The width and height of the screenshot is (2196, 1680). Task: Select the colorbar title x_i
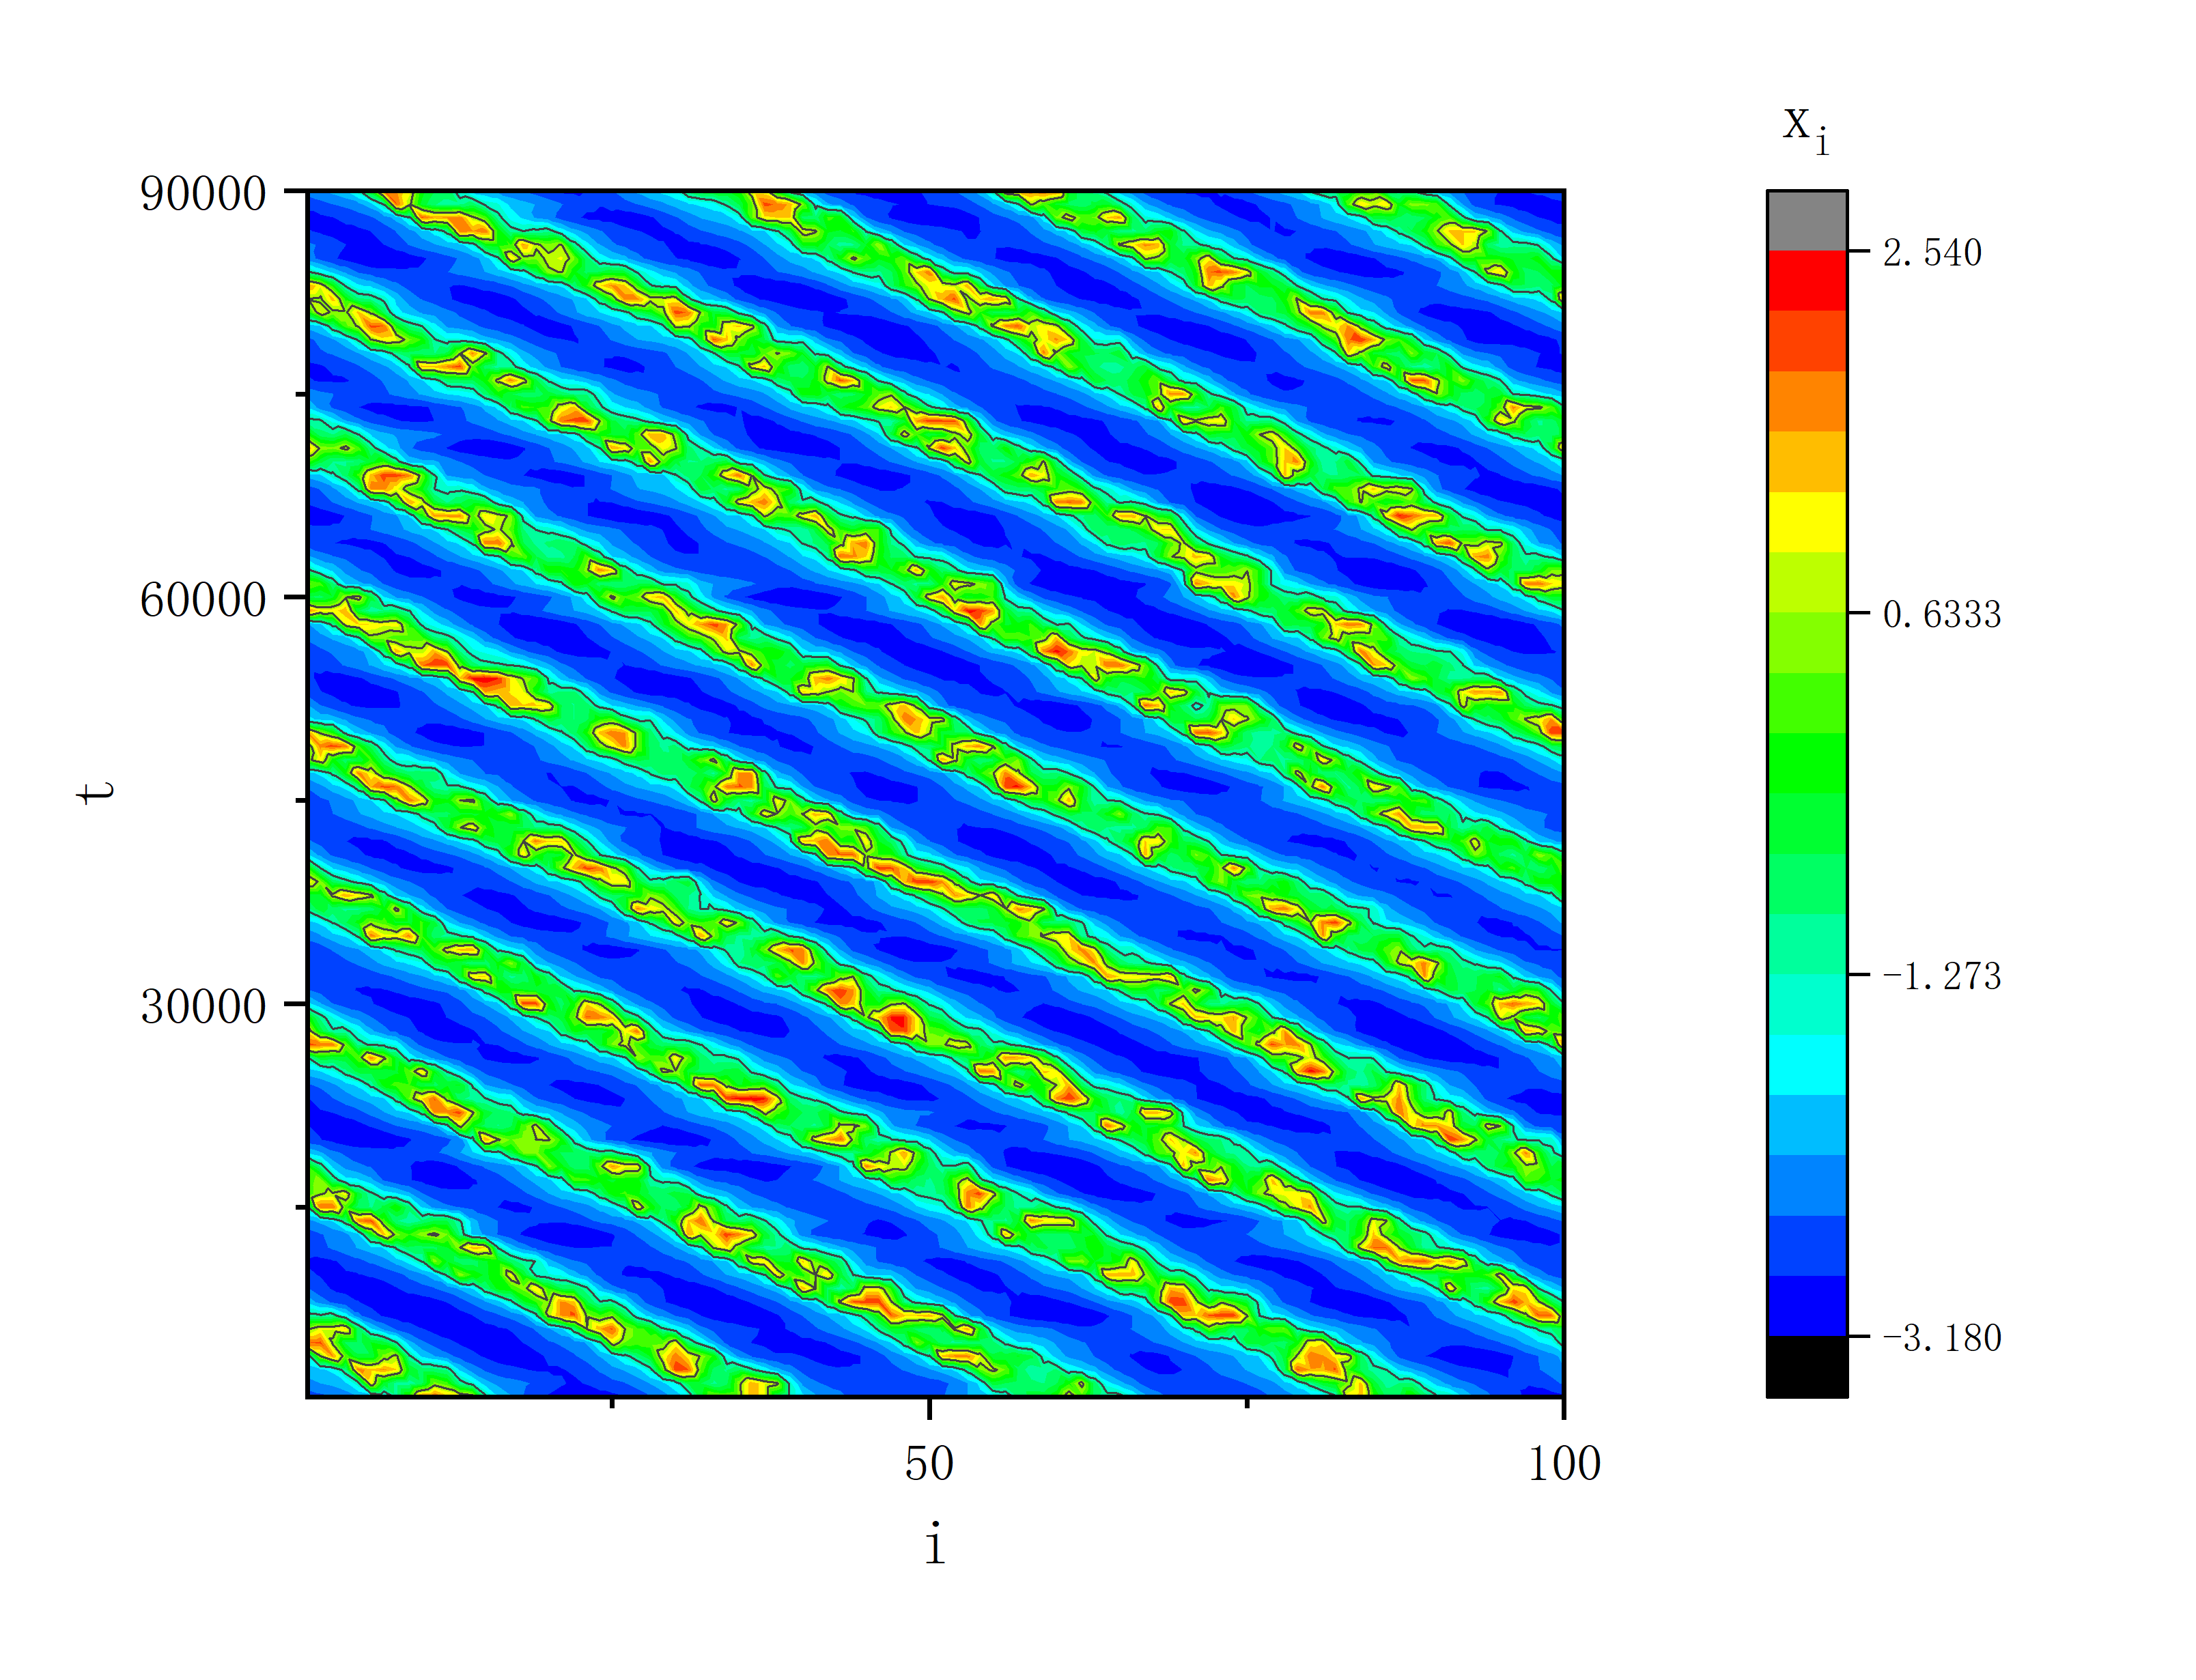point(1807,131)
